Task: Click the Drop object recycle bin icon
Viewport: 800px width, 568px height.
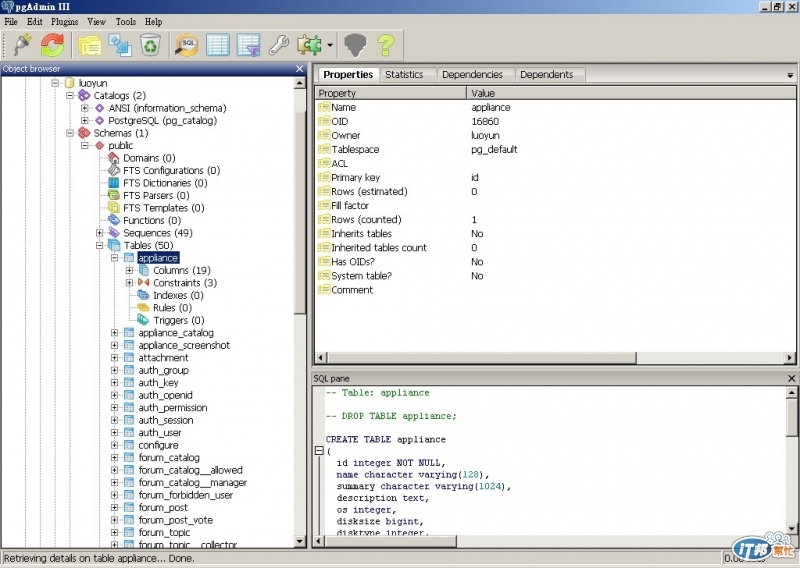Action: click(150, 45)
